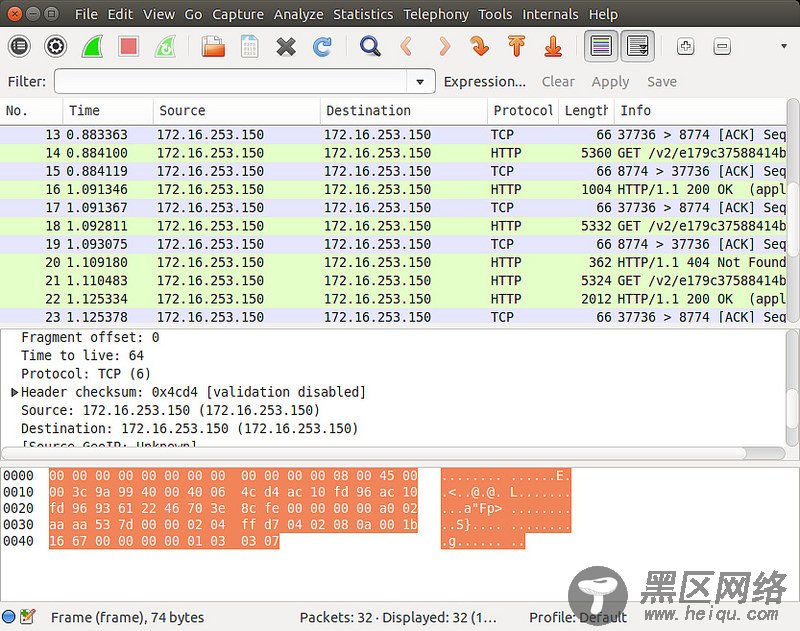Select 'Fragment offset: 0' detail line

[90, 337]
